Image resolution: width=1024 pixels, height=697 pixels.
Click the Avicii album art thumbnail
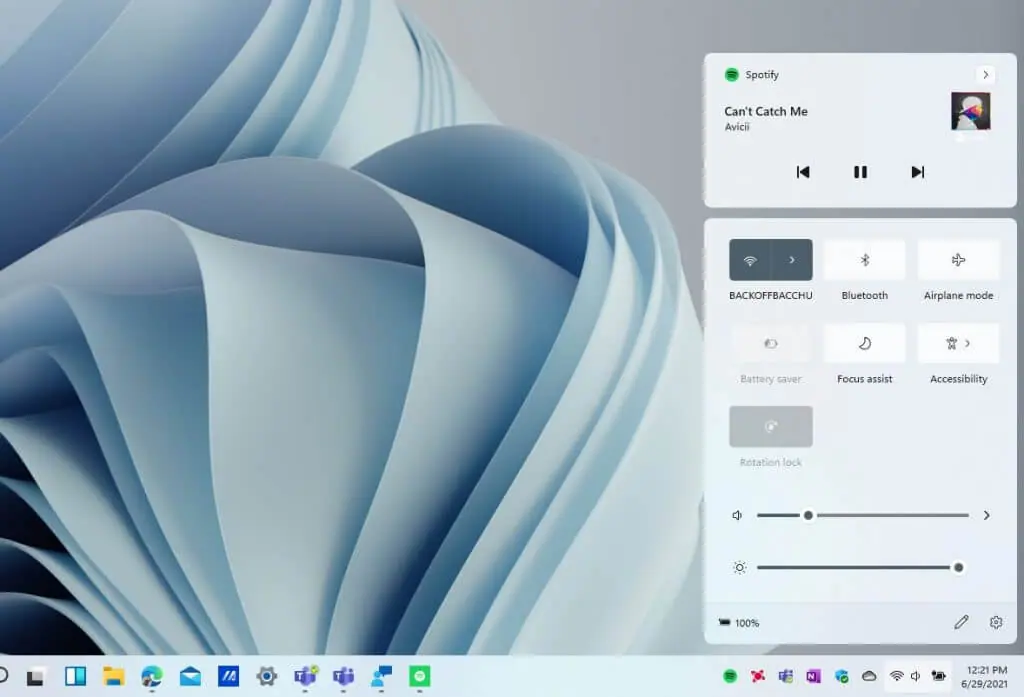(970, 111)
